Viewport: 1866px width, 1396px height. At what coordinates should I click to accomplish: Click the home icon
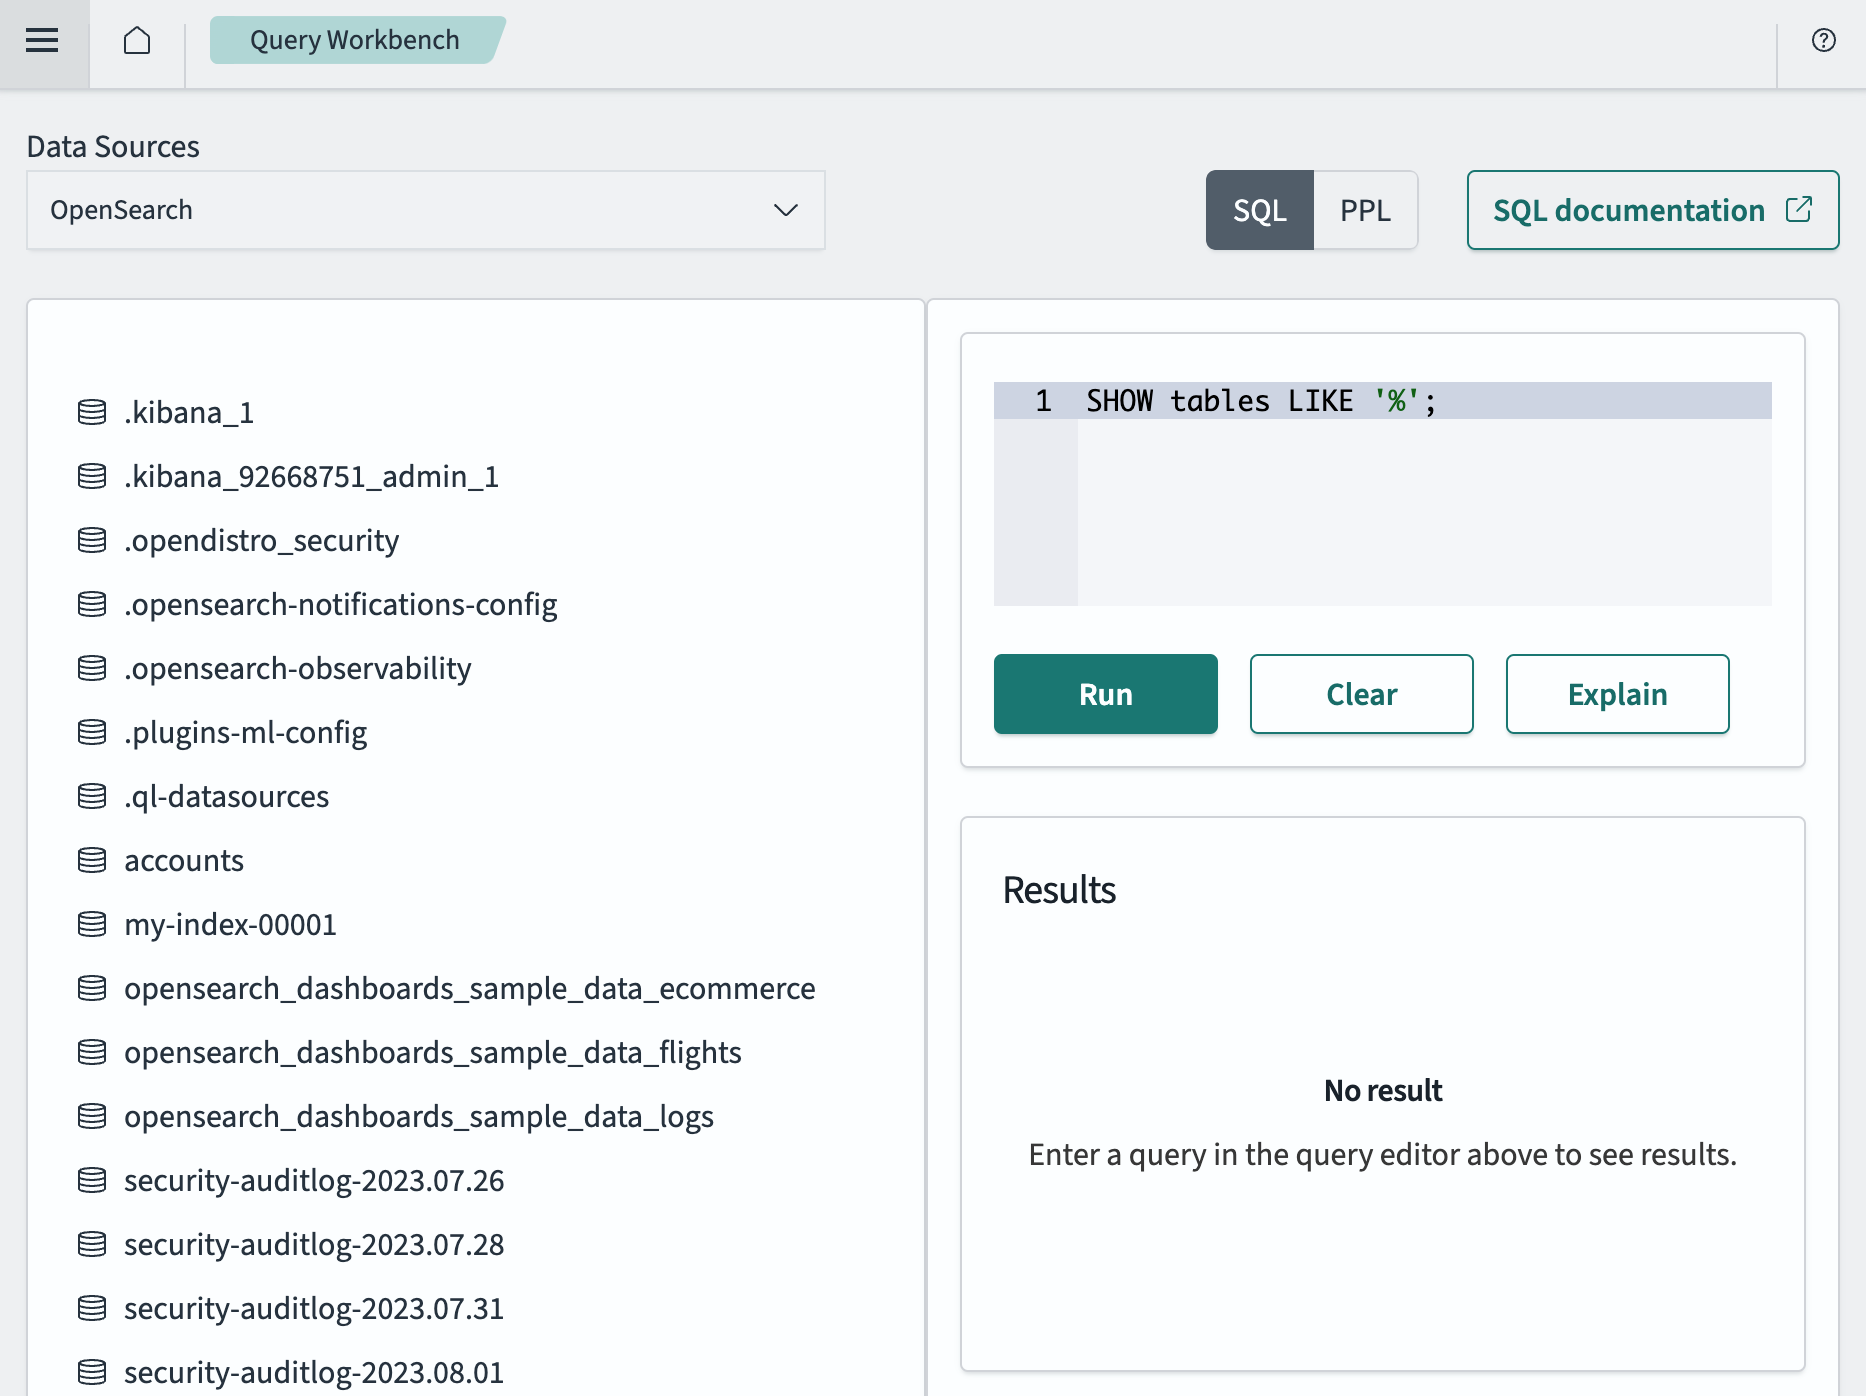click(137, 41)
